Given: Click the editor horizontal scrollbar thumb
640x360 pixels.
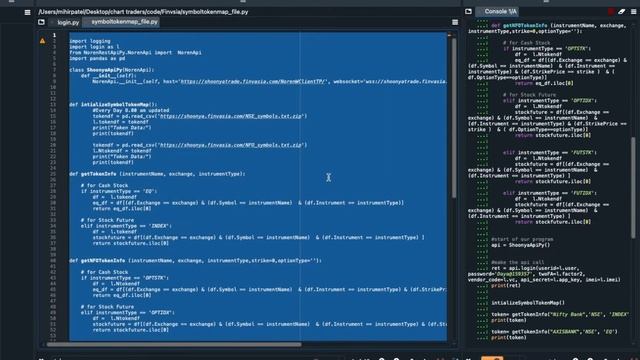Looking at the screenshot, I should tap(174, 344).
